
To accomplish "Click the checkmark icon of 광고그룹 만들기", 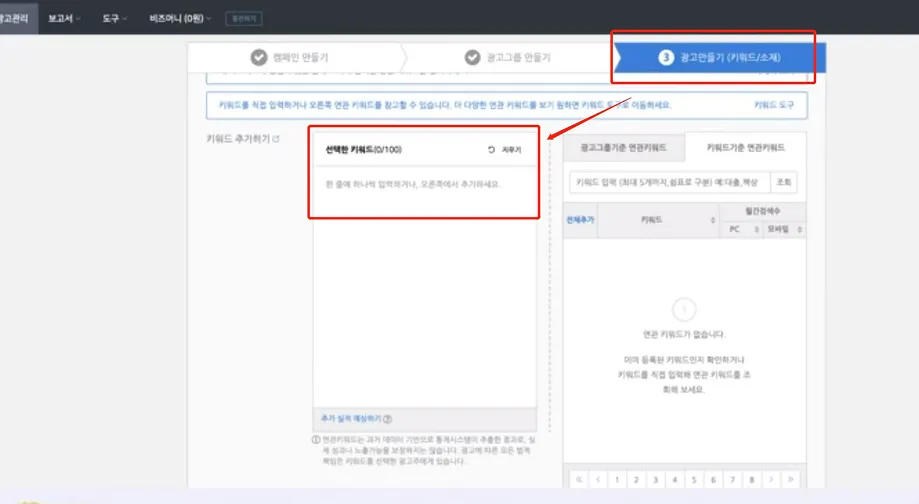I will click(472, 57).
